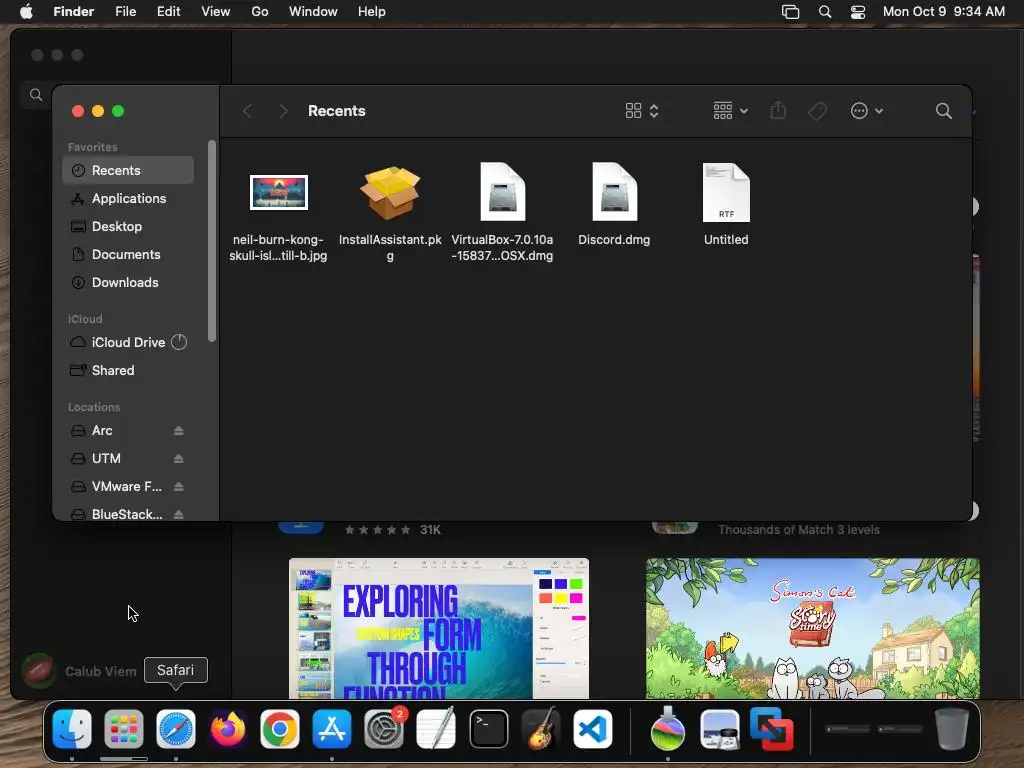Open Control Center in menu bar
1024x768 pixels.
coord(857,12)
